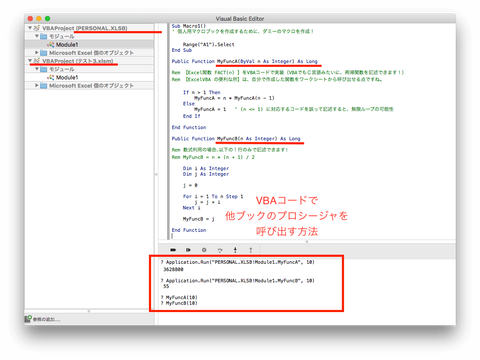
Task: Click the Run/Step debug toolbar icon
Action: [188, 250]
